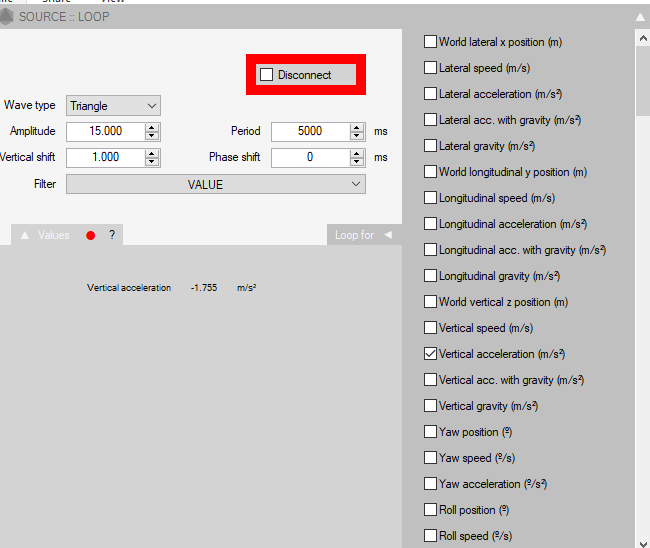Screen dimensions: 650x548
Task: Enable Vertical acc. with gravity checkbox
Action: [430, 380]
